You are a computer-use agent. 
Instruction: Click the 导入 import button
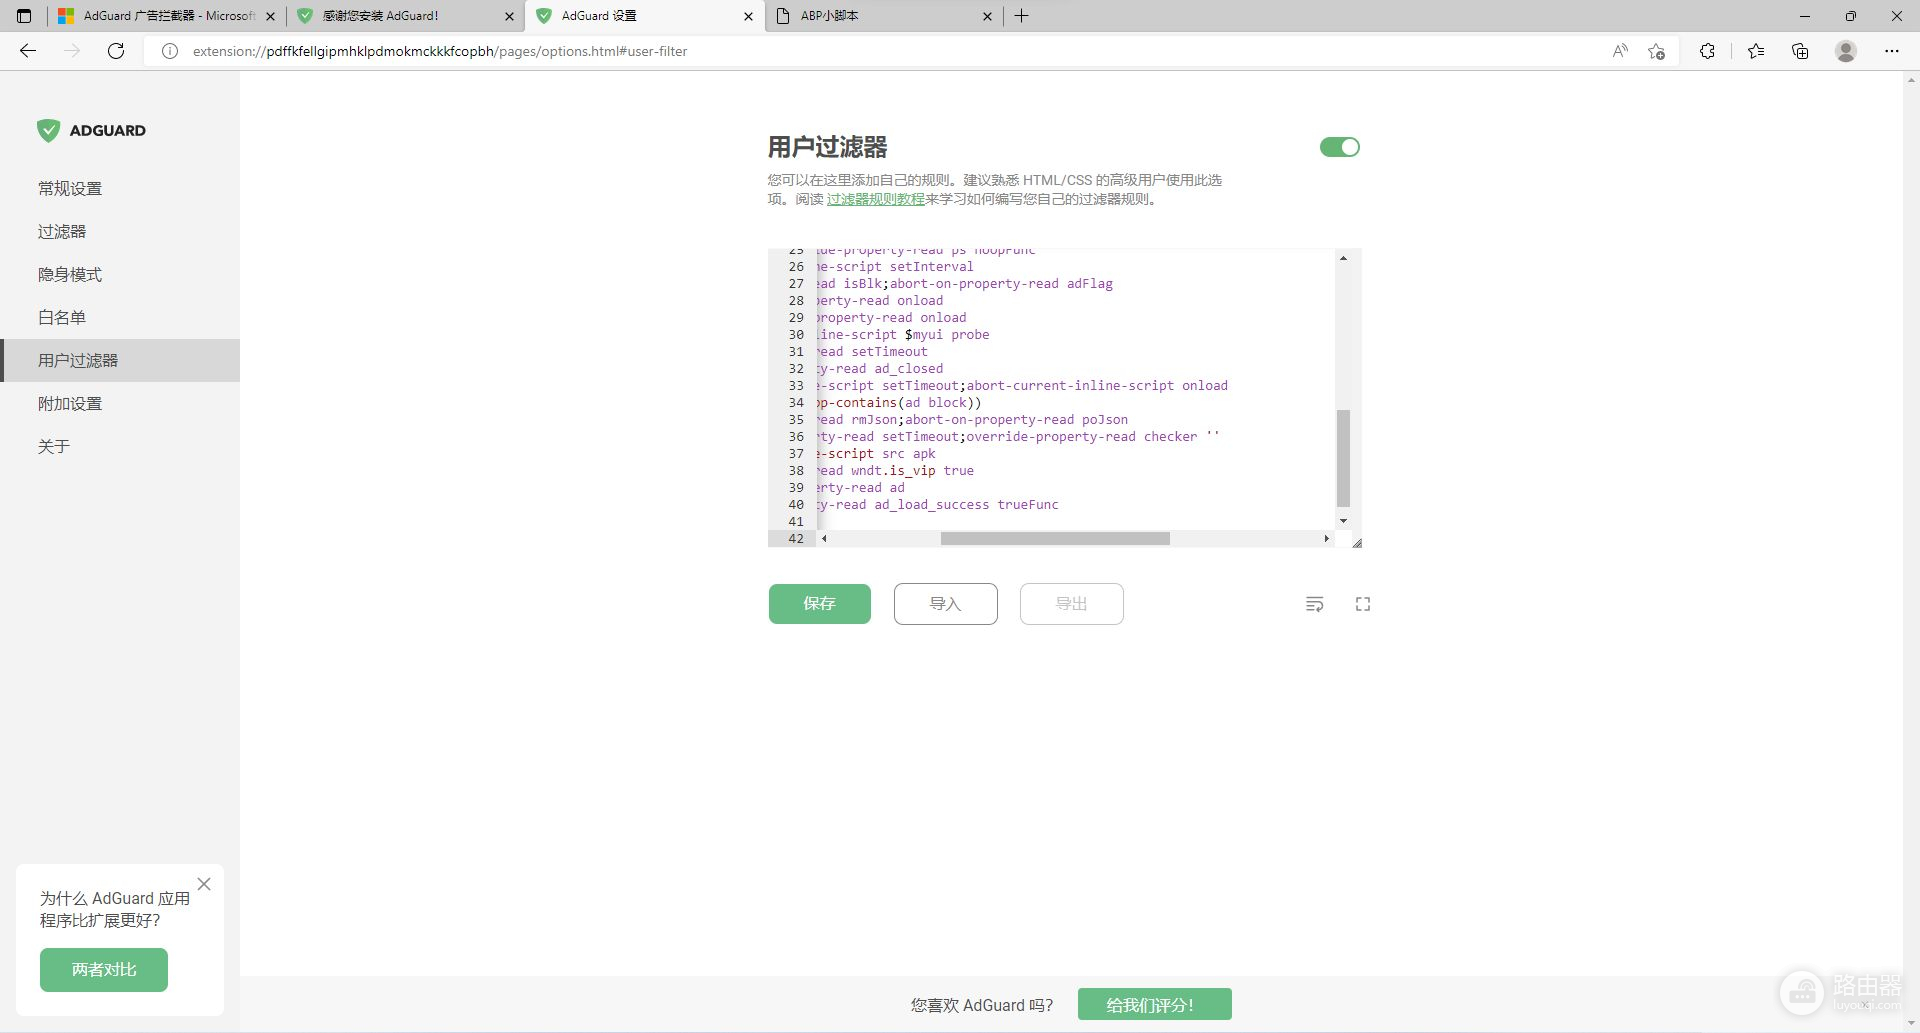pyautogui.click(x=945, y=604)
